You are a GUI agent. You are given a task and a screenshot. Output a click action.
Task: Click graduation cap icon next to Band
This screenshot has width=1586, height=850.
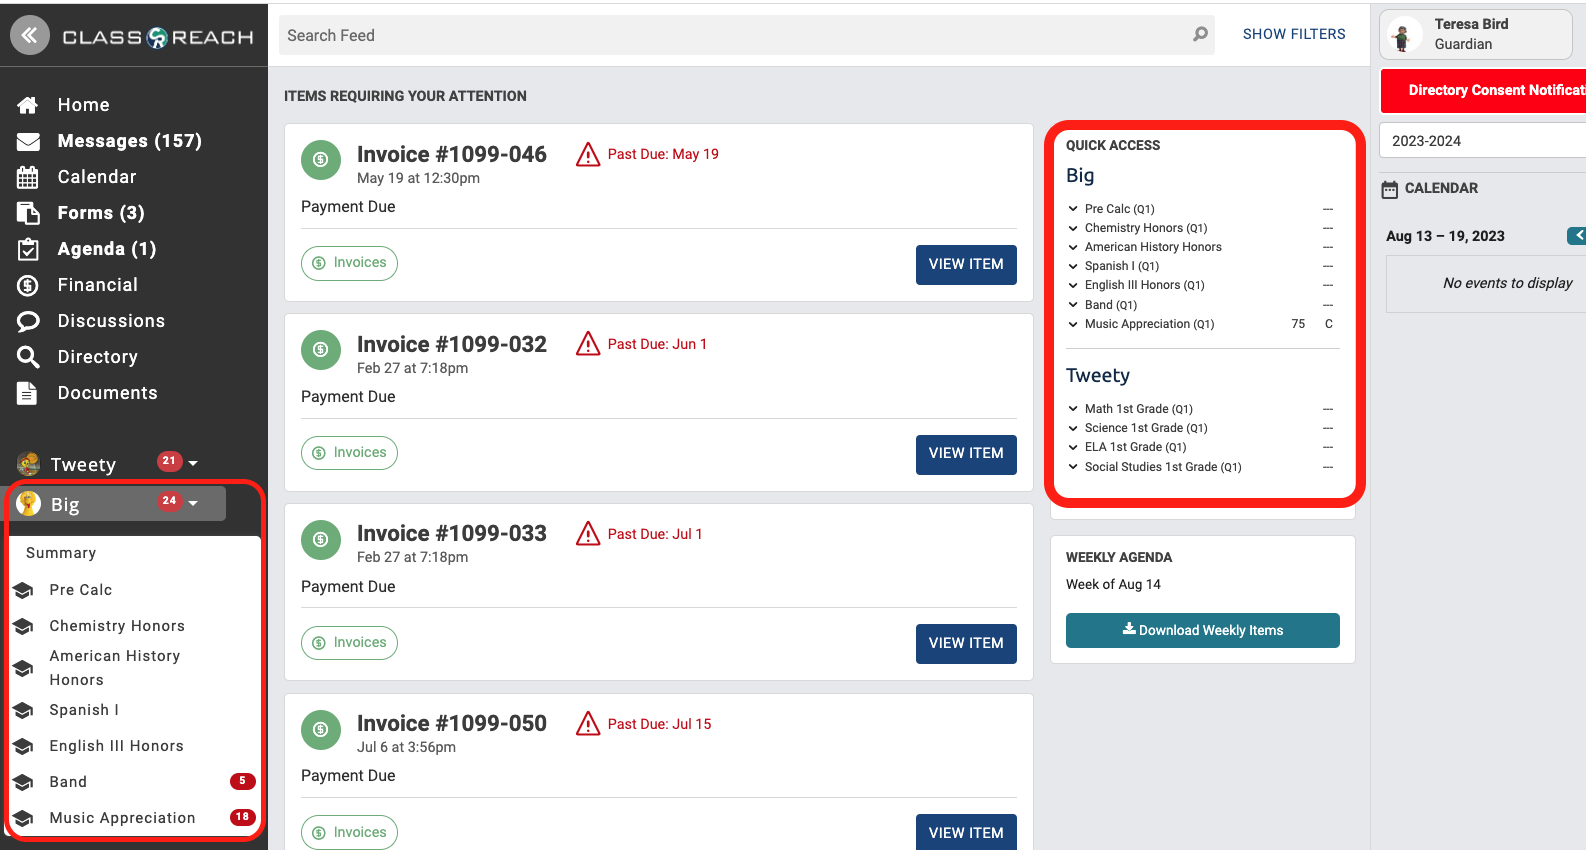pos(24,782)
